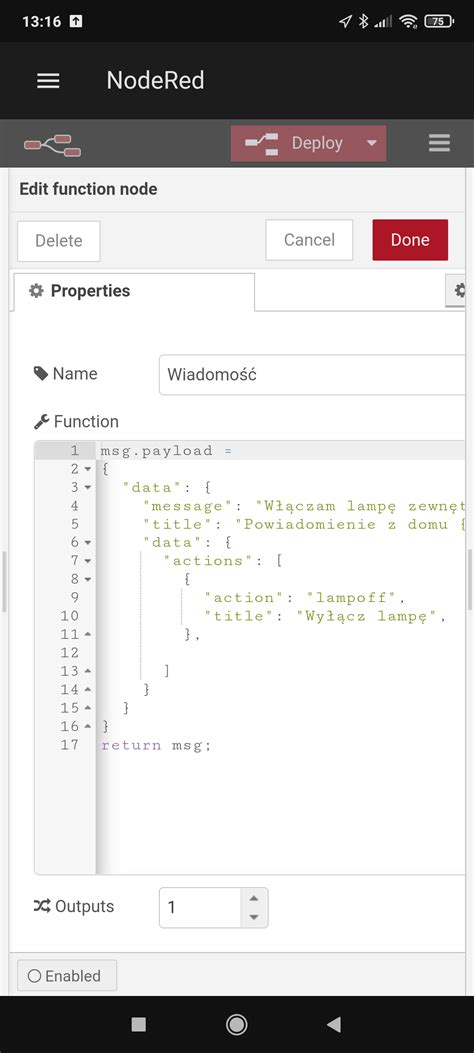The height and width of the screenshot is (1053, 474).
Task: Fold the code block at line 6
Action: click(88, 542)
